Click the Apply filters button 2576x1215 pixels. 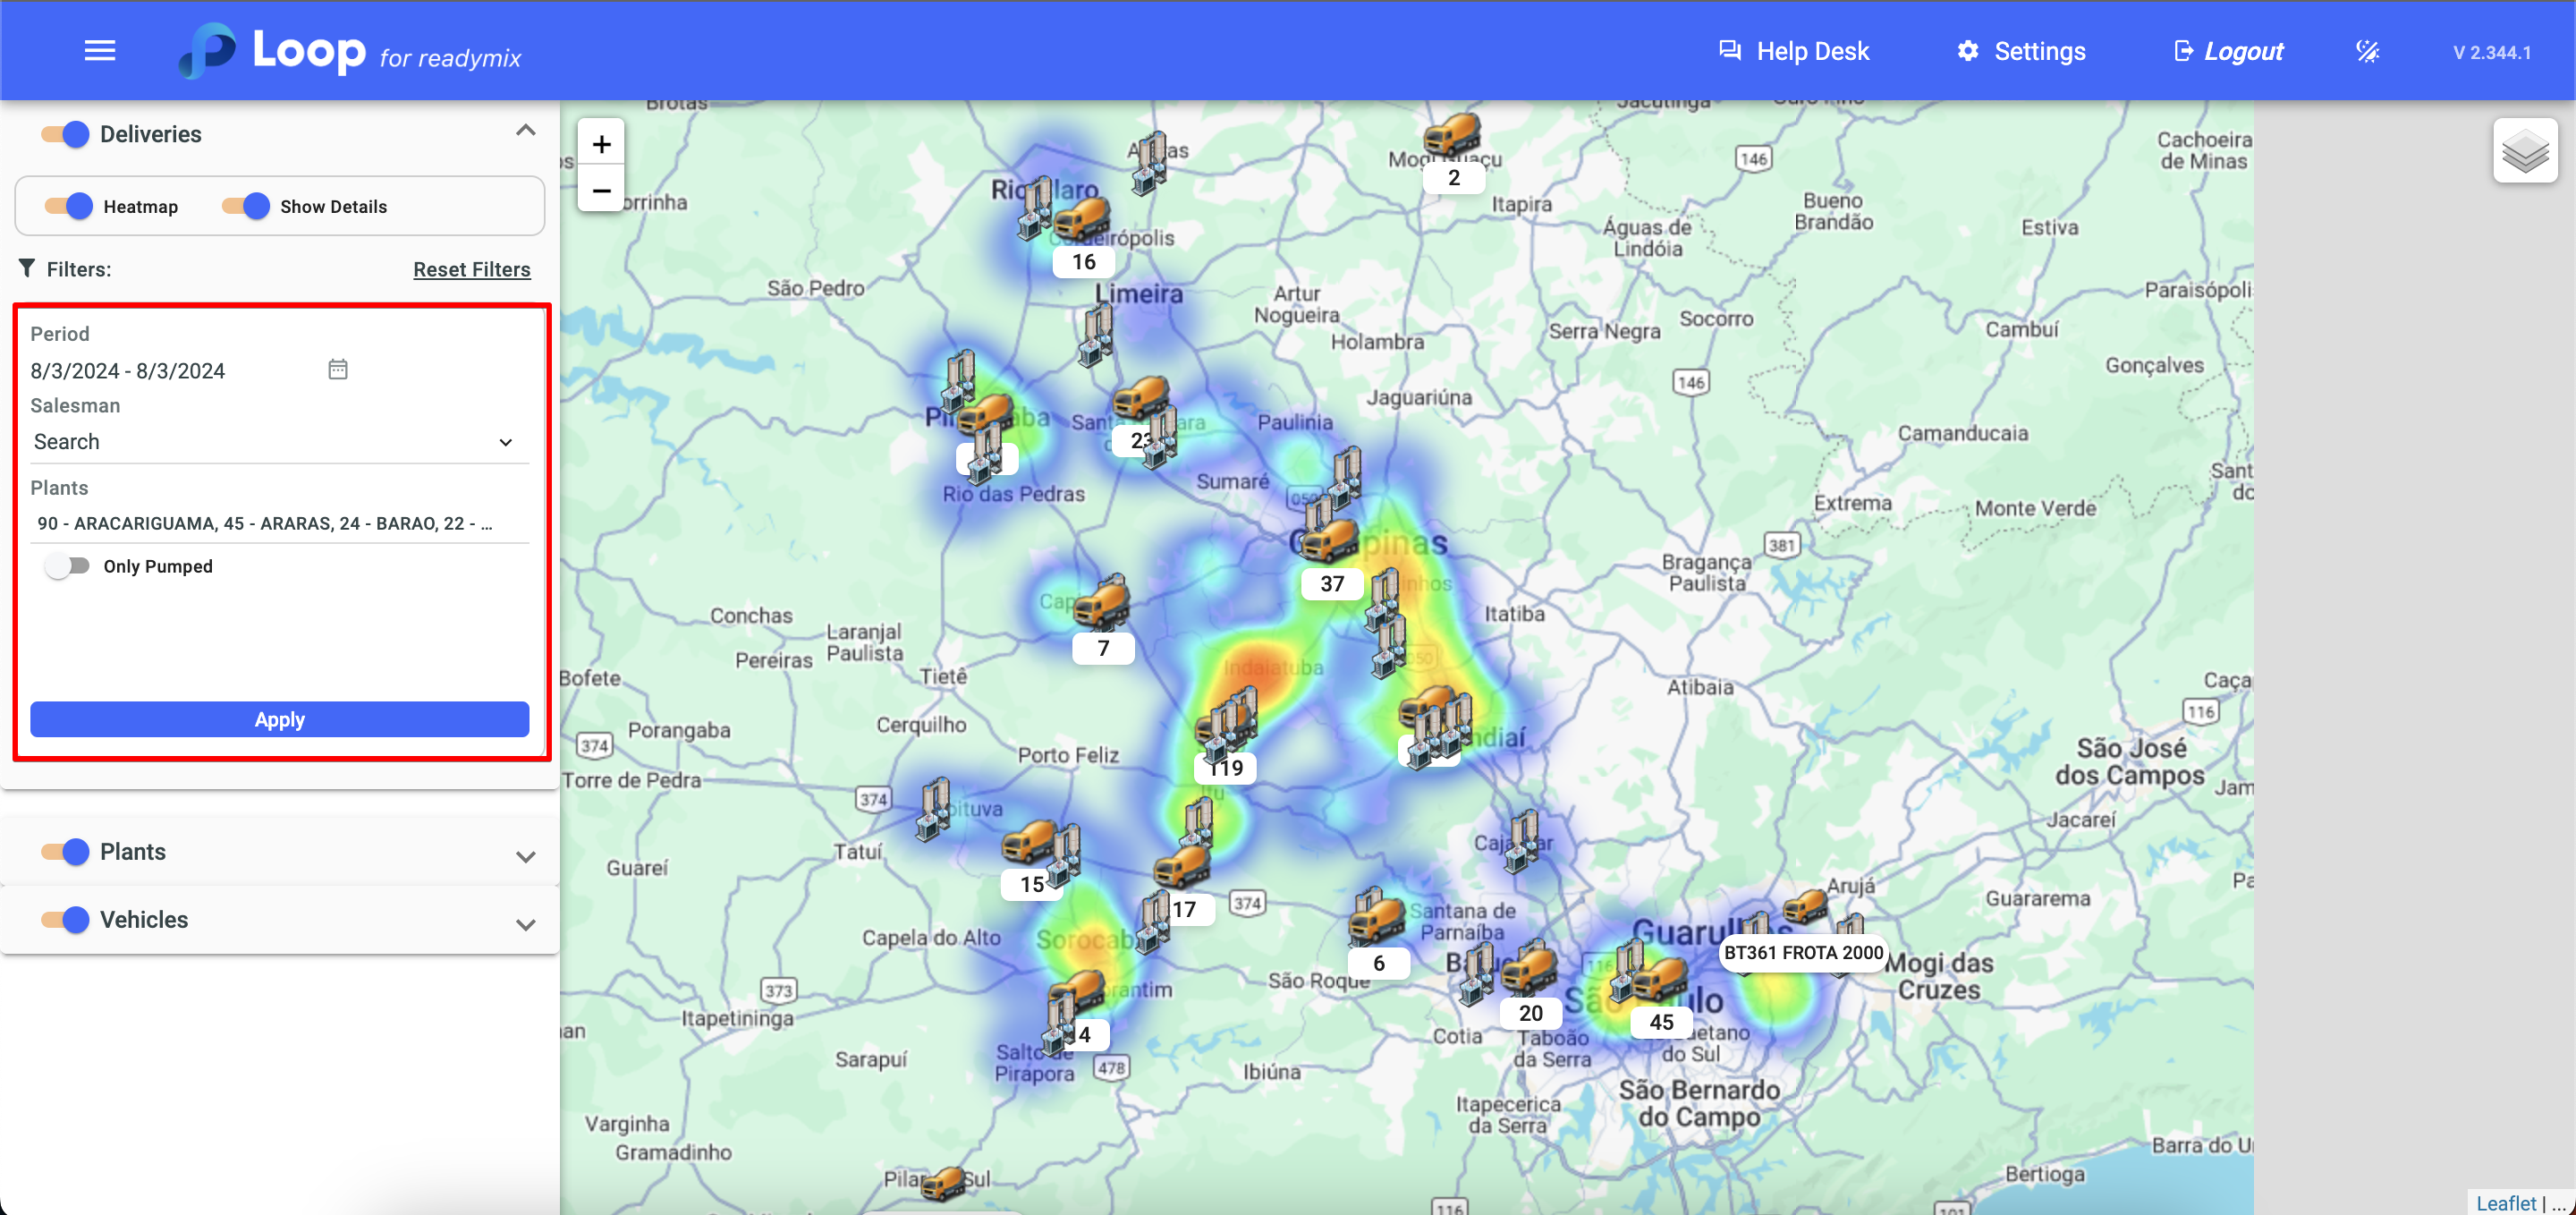tap(279, 719)
